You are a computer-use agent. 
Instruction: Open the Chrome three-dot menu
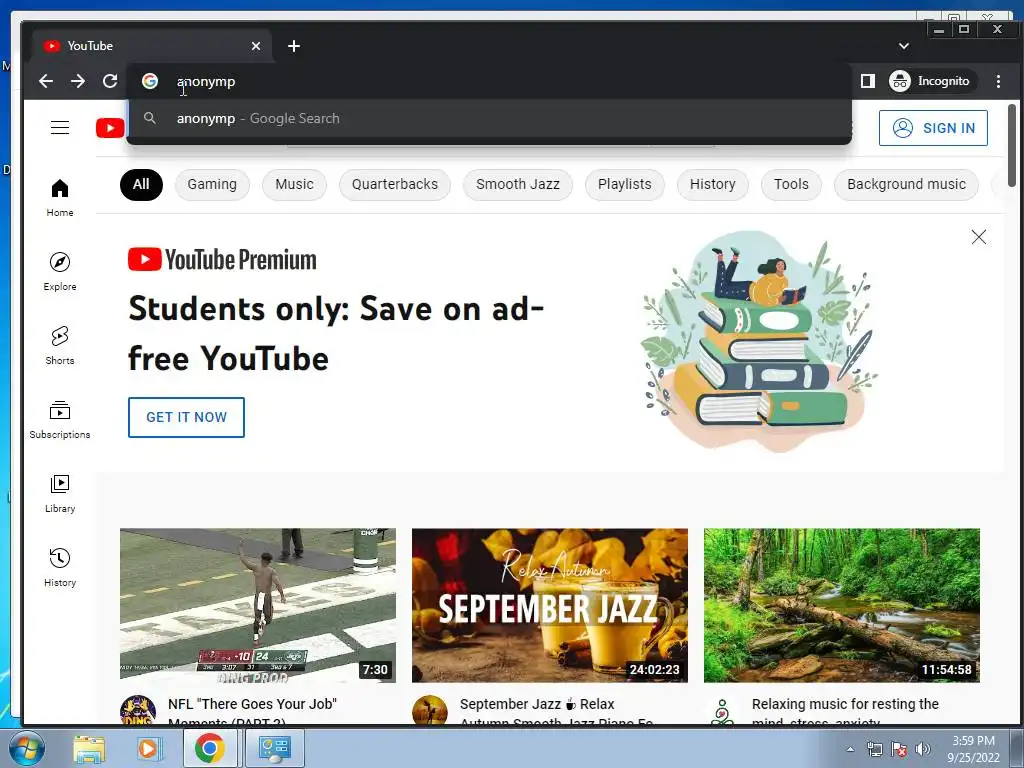tap(998, 81)
